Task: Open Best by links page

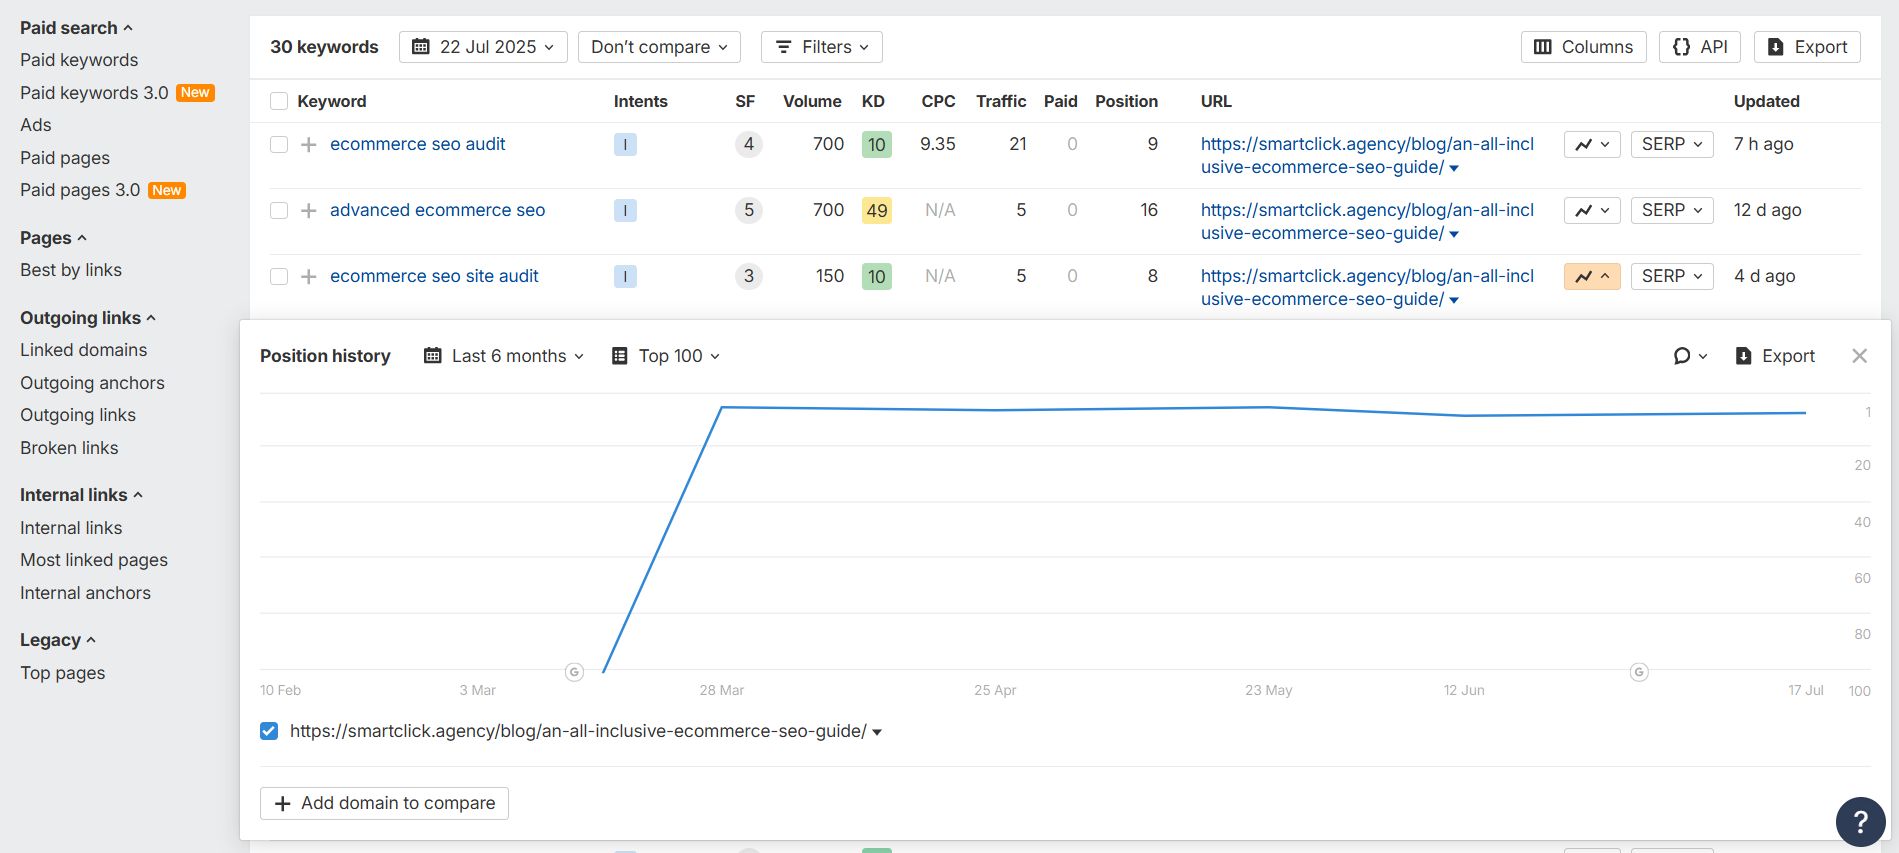Action: (71, 270)
